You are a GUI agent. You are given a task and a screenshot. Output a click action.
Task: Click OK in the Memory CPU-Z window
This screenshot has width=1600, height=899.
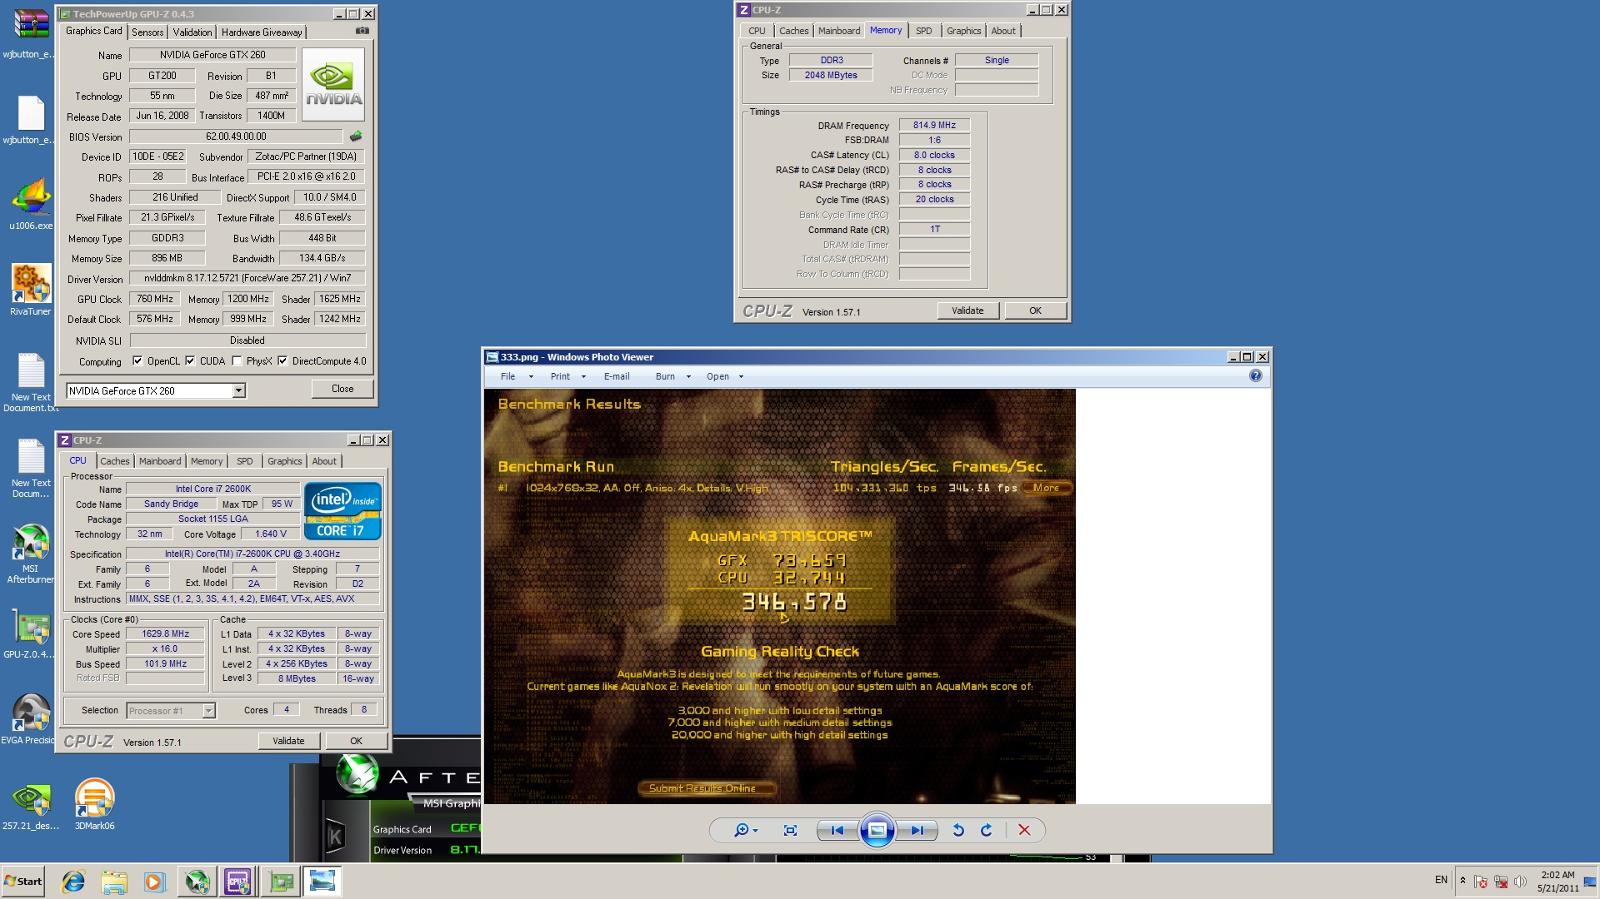[x=1035, y=310]
